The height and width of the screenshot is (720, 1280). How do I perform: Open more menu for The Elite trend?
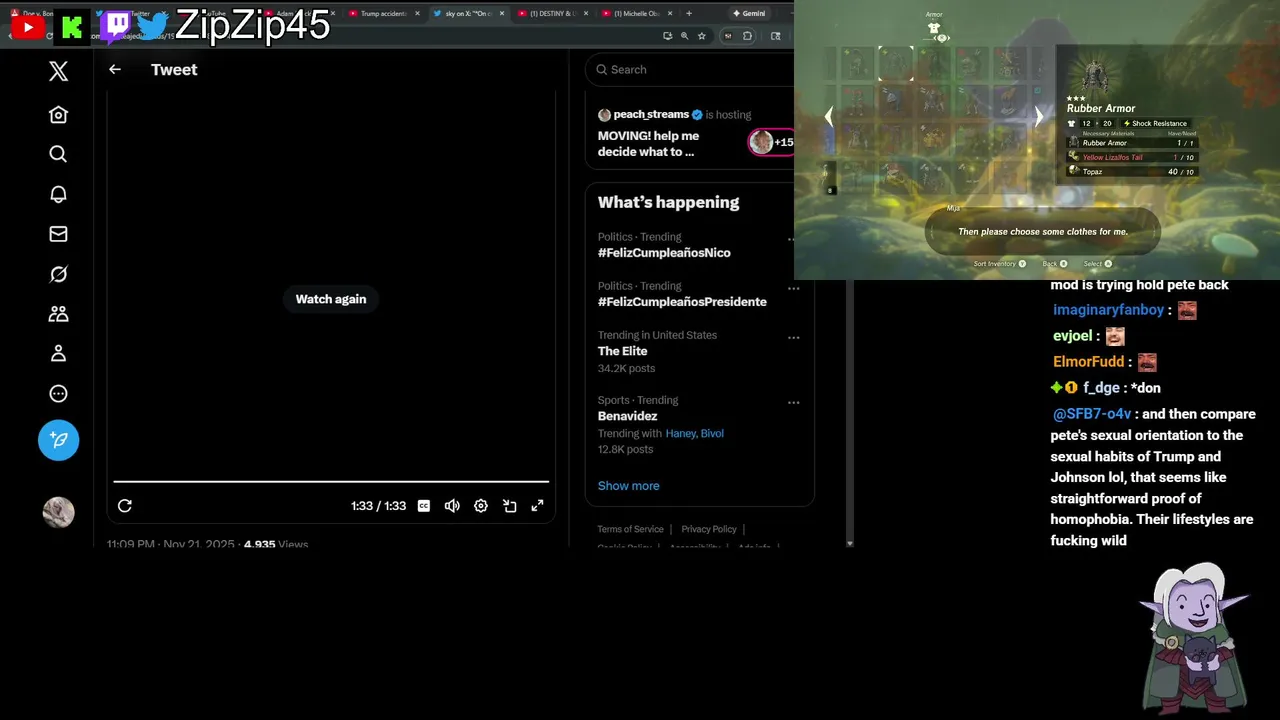tap(793, 337)
